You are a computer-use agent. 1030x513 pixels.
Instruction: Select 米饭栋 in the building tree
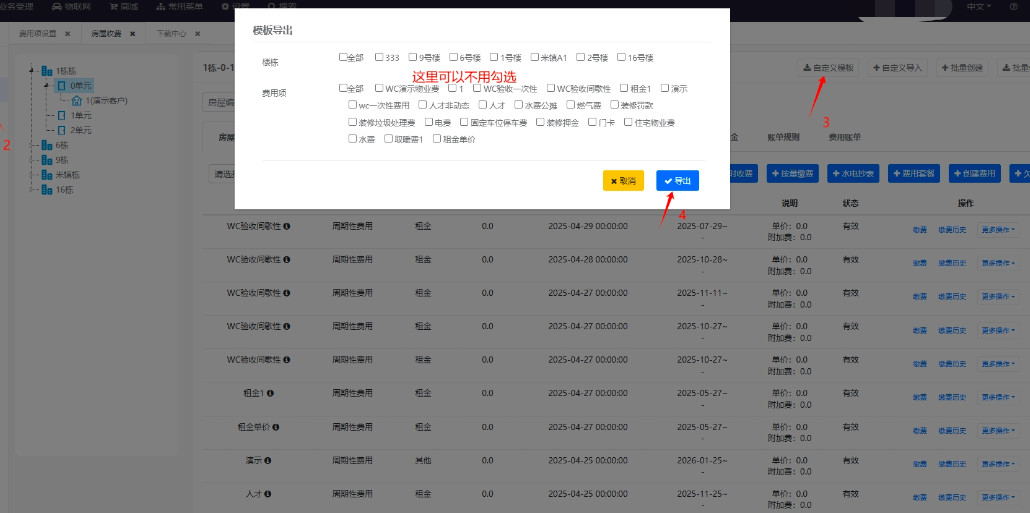point(68,174)
